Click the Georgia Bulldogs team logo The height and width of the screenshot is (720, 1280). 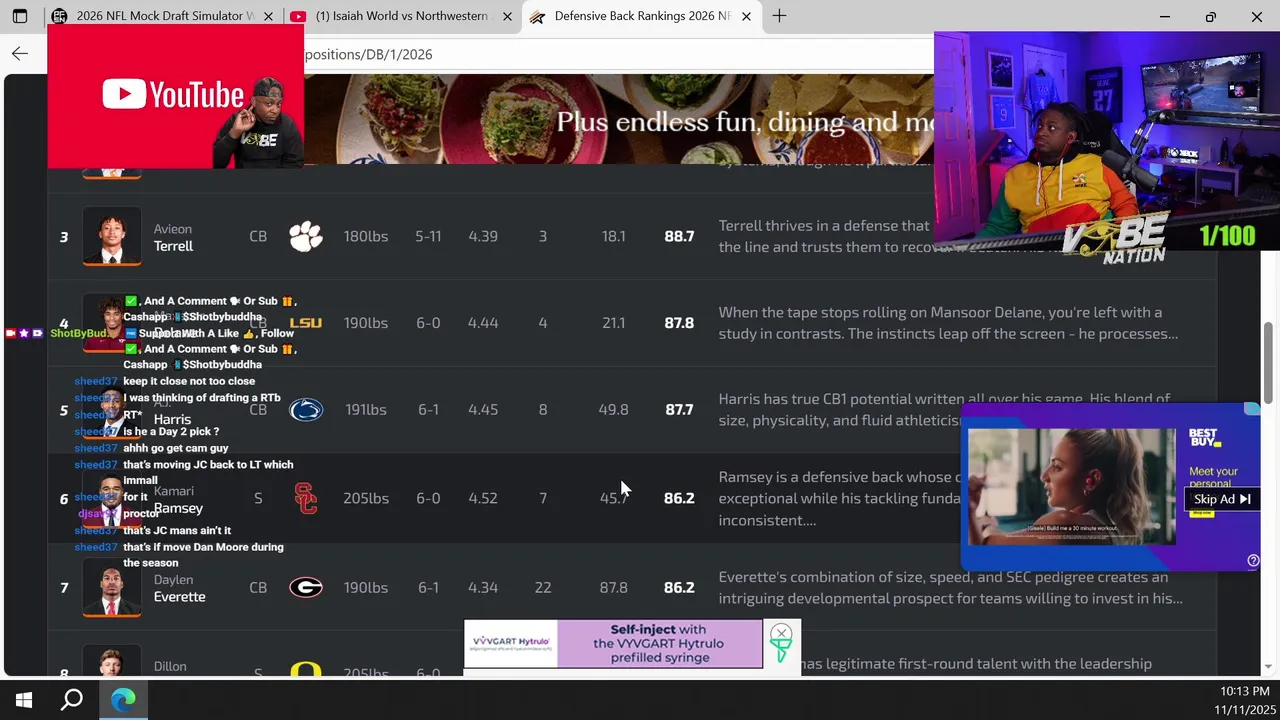306,587
